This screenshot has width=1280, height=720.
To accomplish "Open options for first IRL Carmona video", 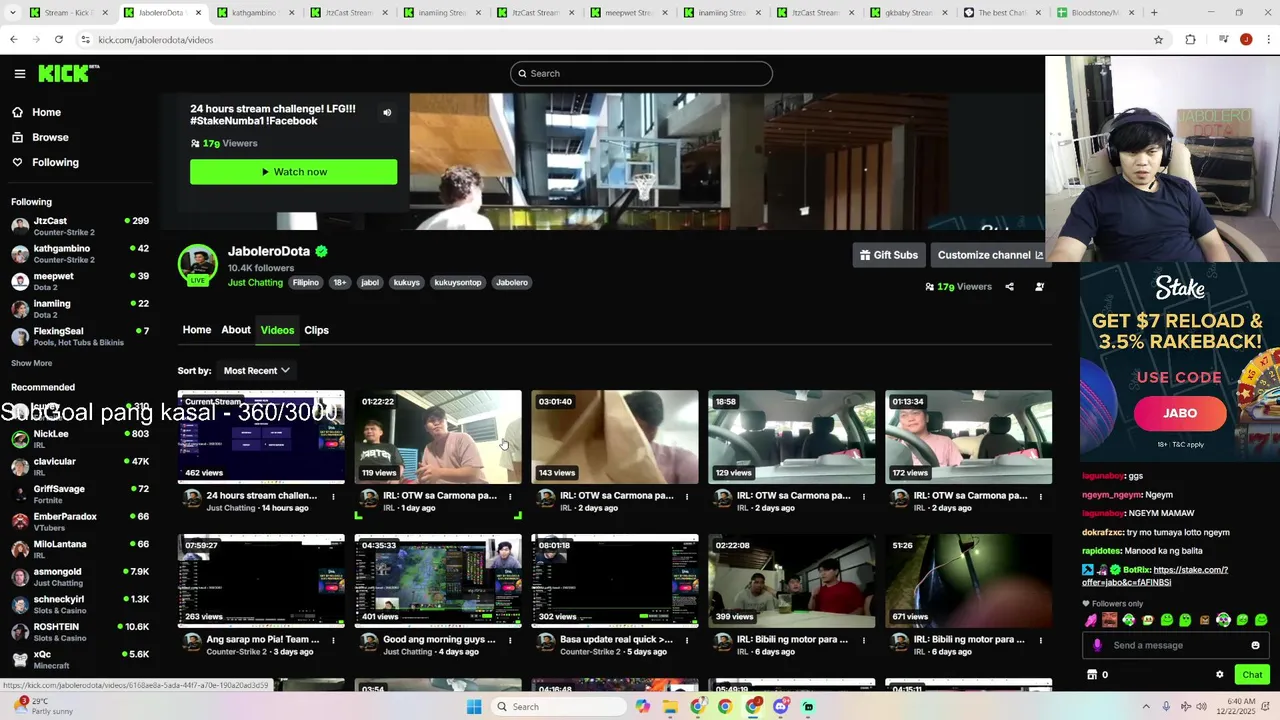I will tap(510, 496).
